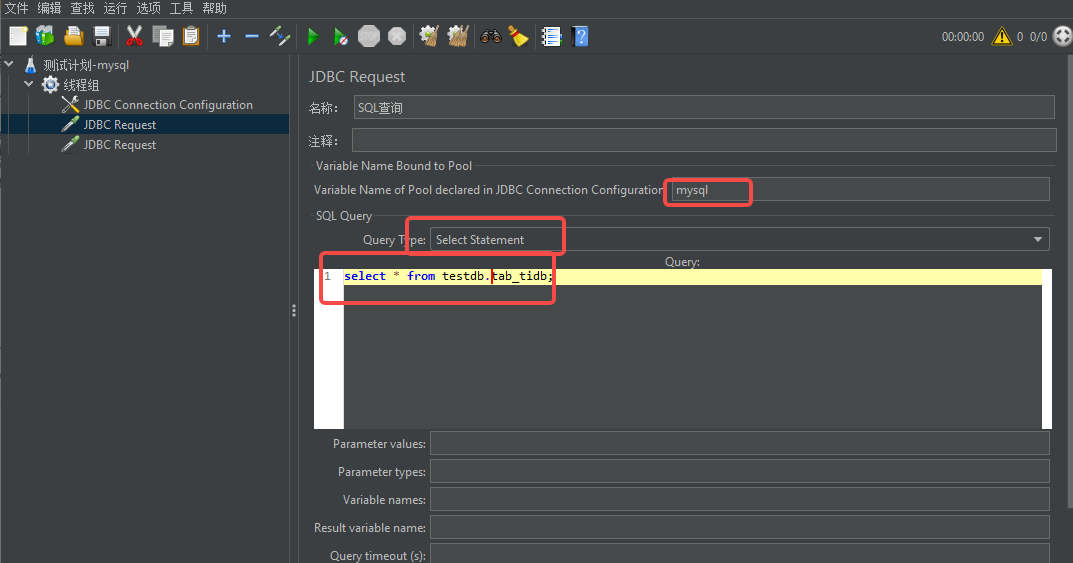The image size is (1073, 563).
Task: Start test without pauses icon
Action: pos(340,36)
